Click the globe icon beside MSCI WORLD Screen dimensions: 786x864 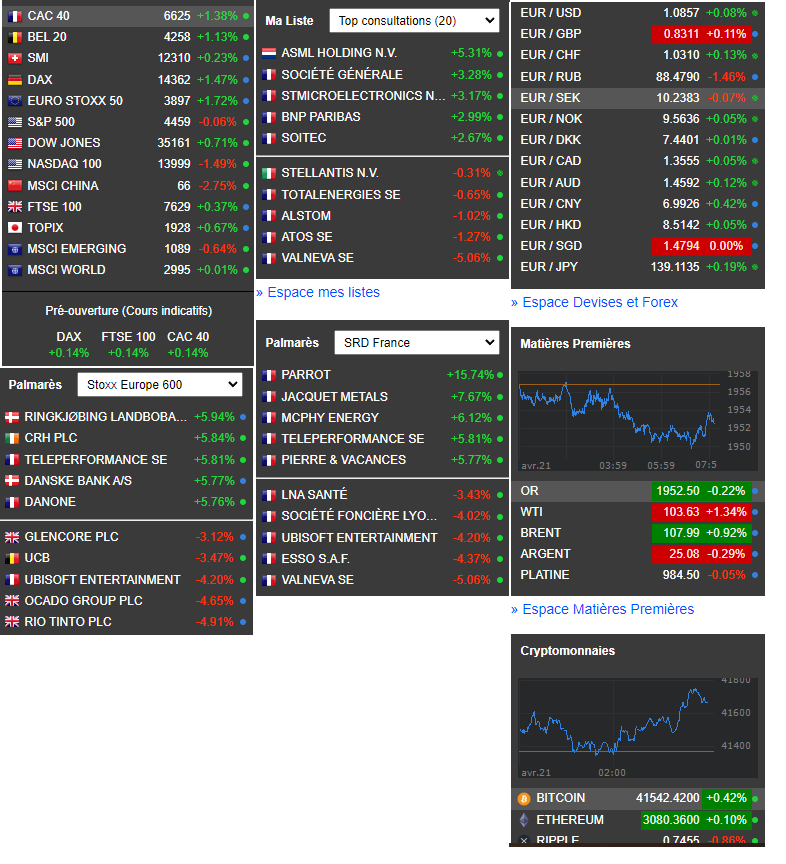15,270
